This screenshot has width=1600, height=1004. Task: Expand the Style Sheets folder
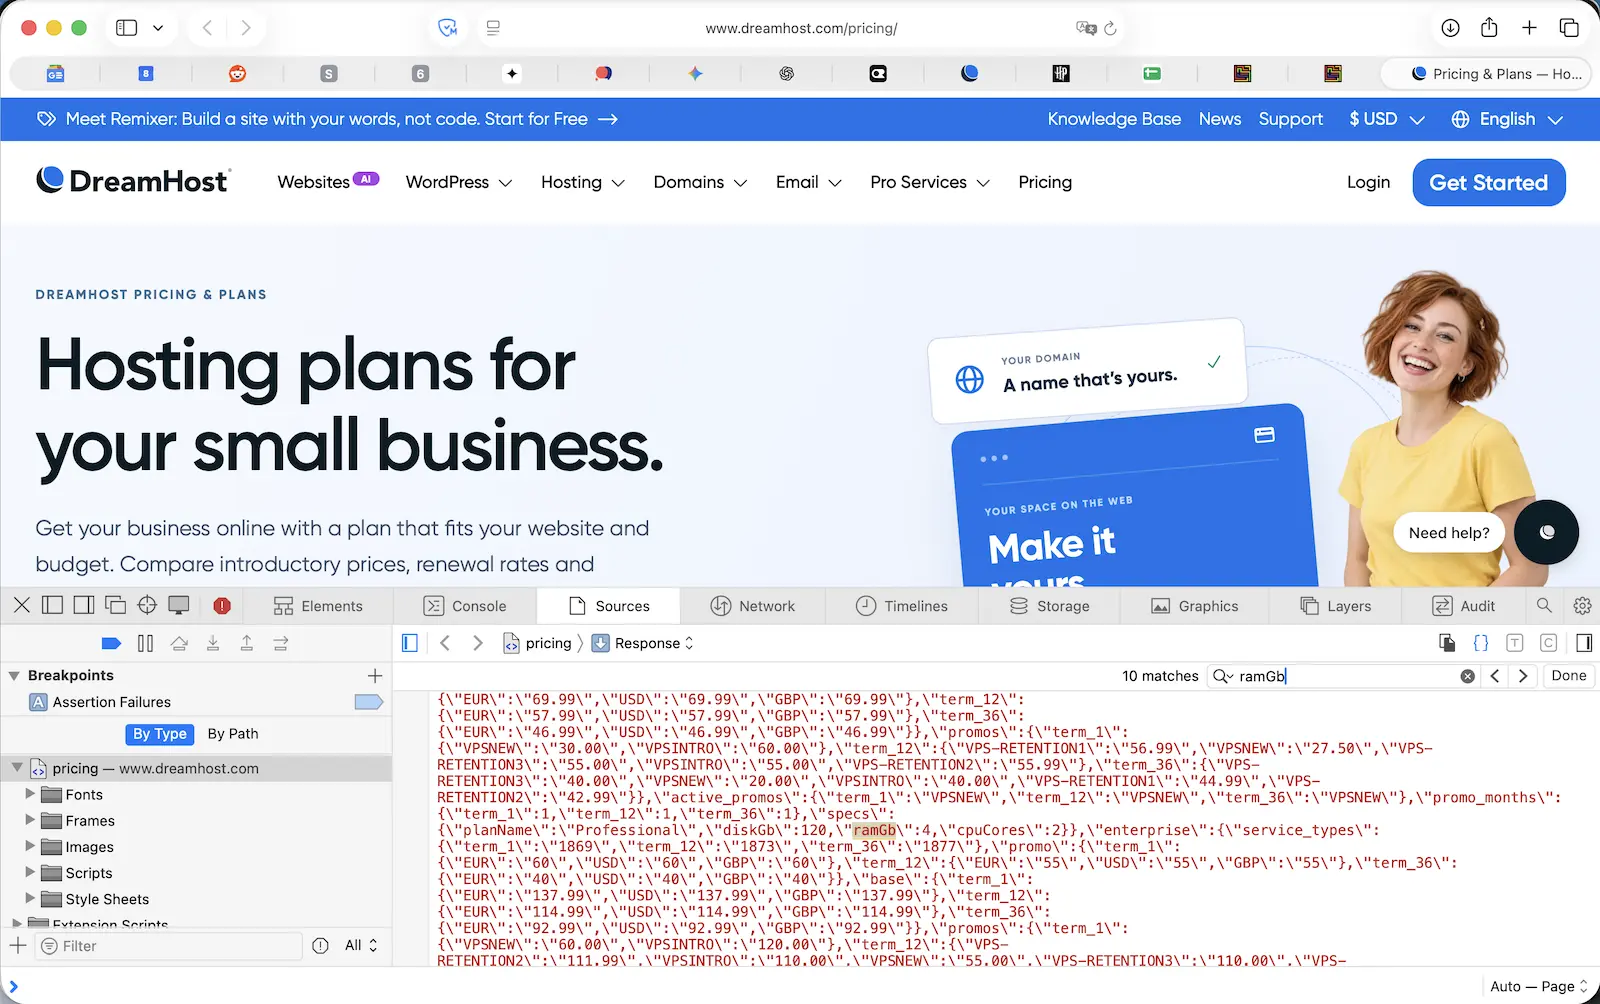point(30,898)
